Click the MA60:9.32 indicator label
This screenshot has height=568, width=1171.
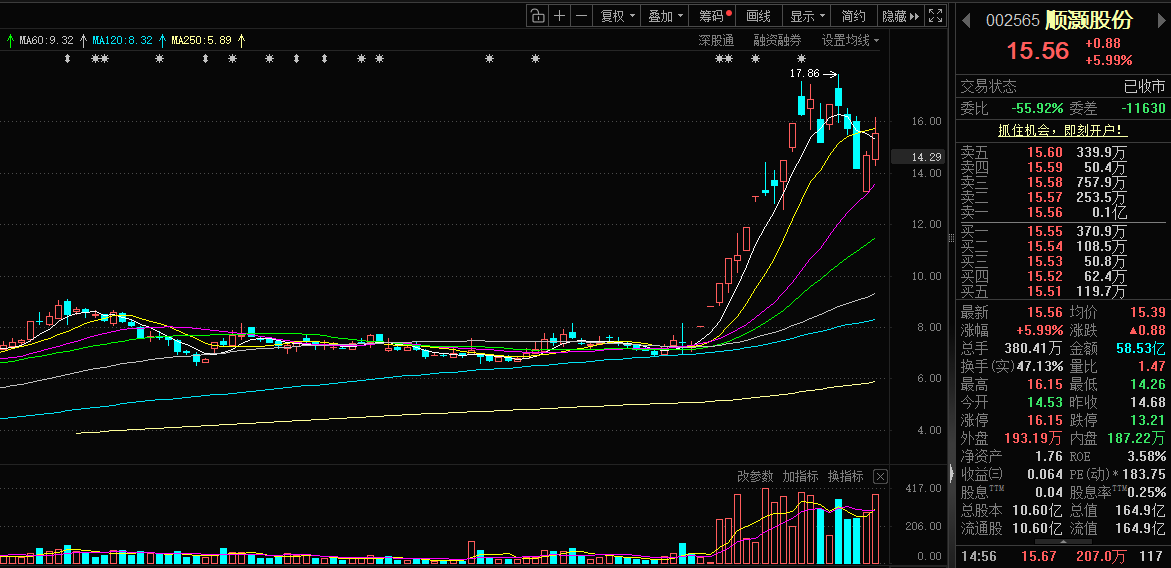[x=45, y=40]
